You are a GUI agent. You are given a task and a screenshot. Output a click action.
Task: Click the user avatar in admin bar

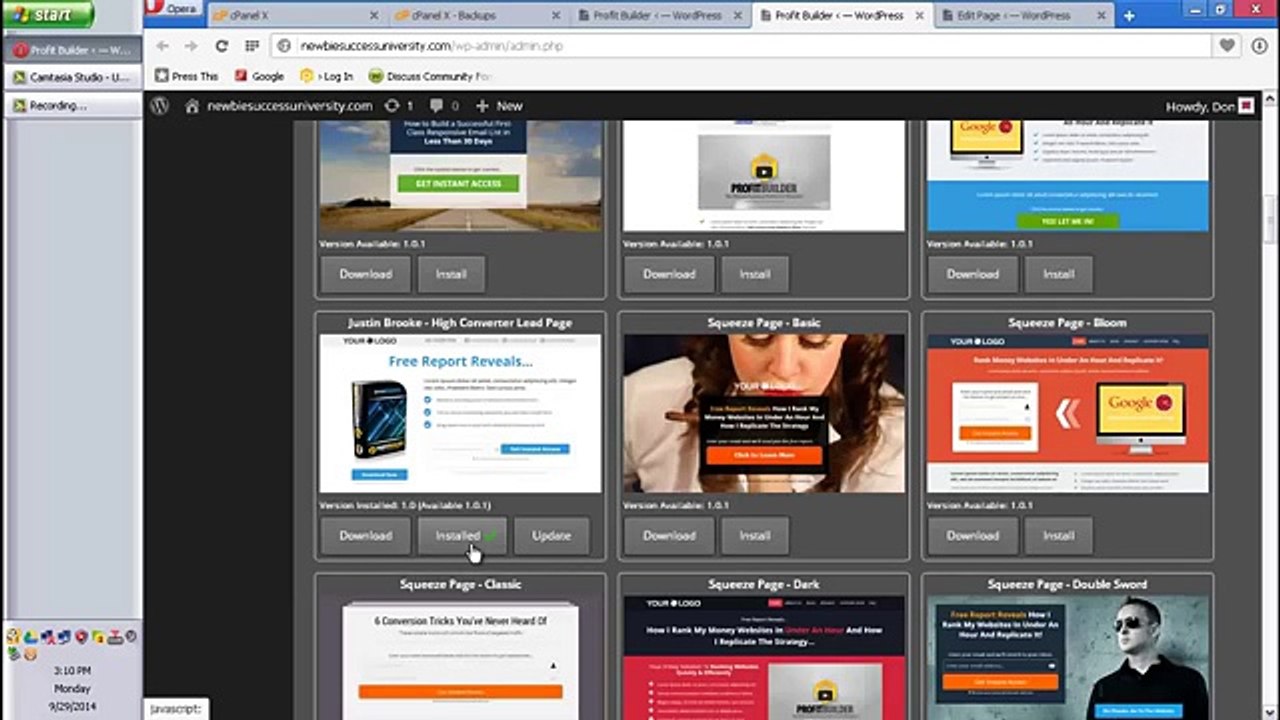tap(1246, 106)
